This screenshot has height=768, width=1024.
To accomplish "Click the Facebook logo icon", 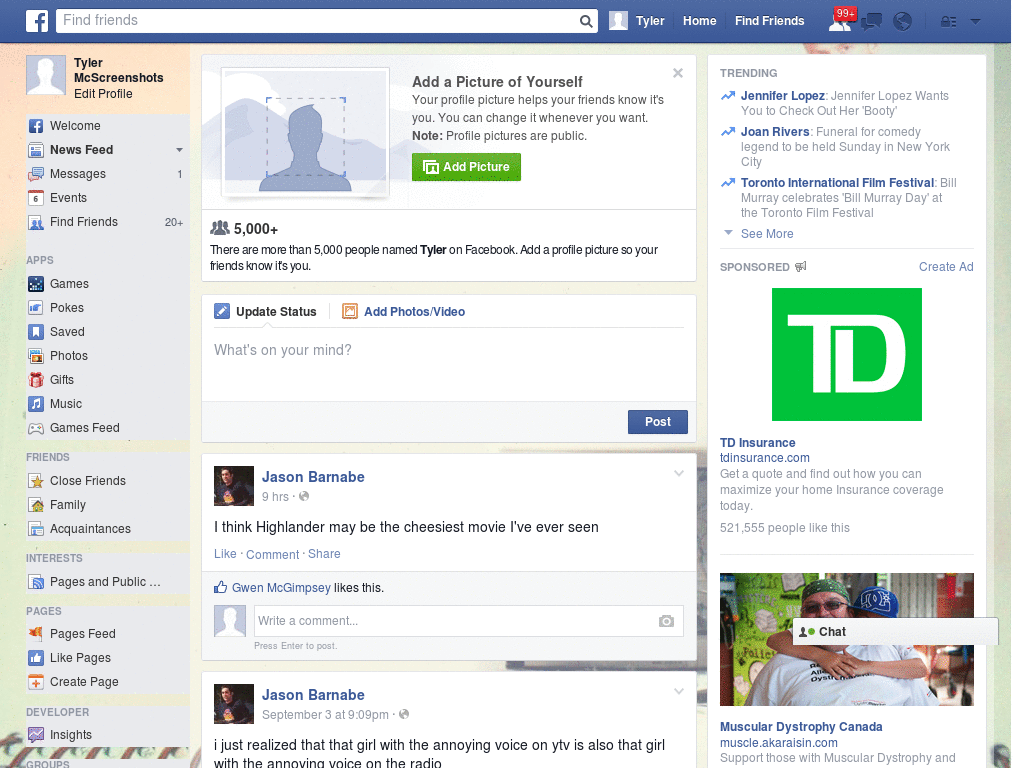I will 37,21.
